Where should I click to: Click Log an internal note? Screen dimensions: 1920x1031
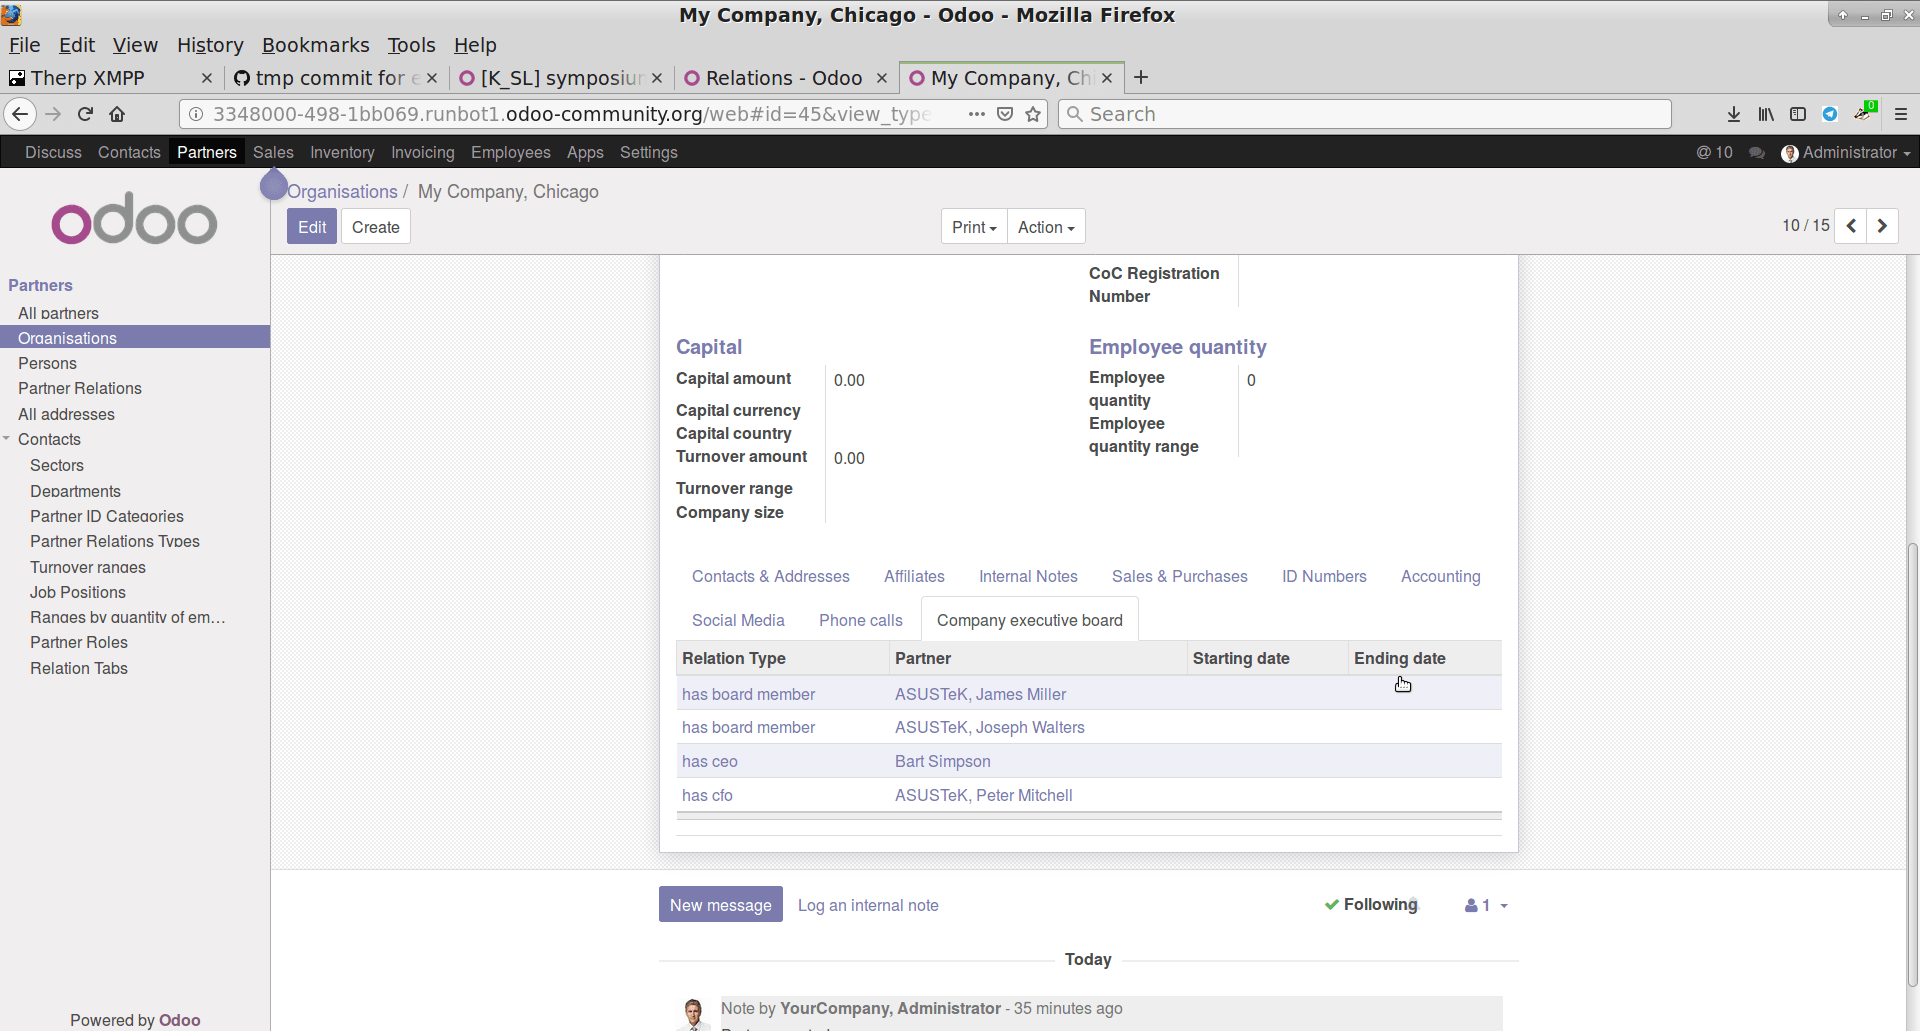[x=868, y=905]
